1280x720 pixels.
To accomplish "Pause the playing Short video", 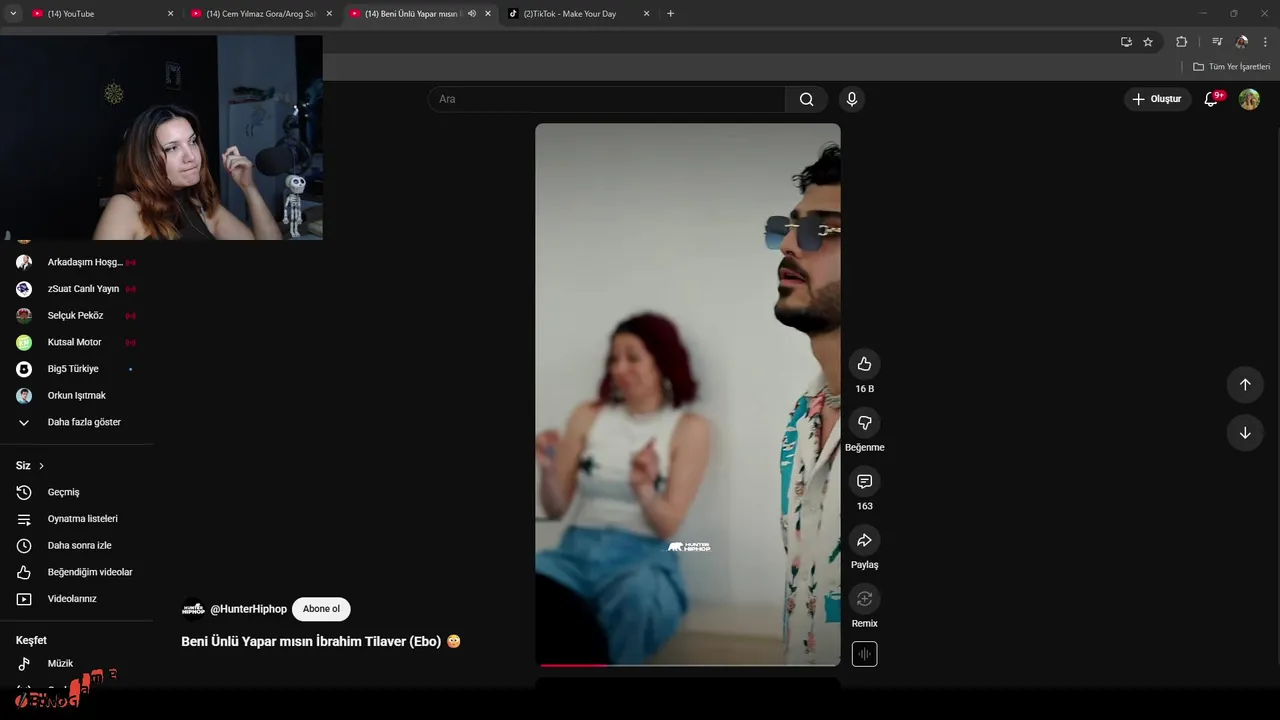I will (688, 394).
